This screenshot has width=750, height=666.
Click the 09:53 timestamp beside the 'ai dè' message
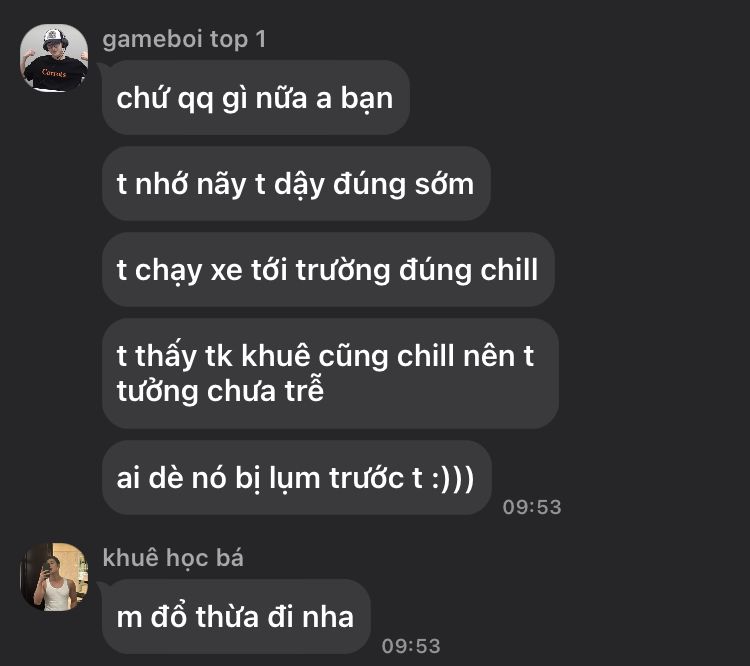(532, 507)
